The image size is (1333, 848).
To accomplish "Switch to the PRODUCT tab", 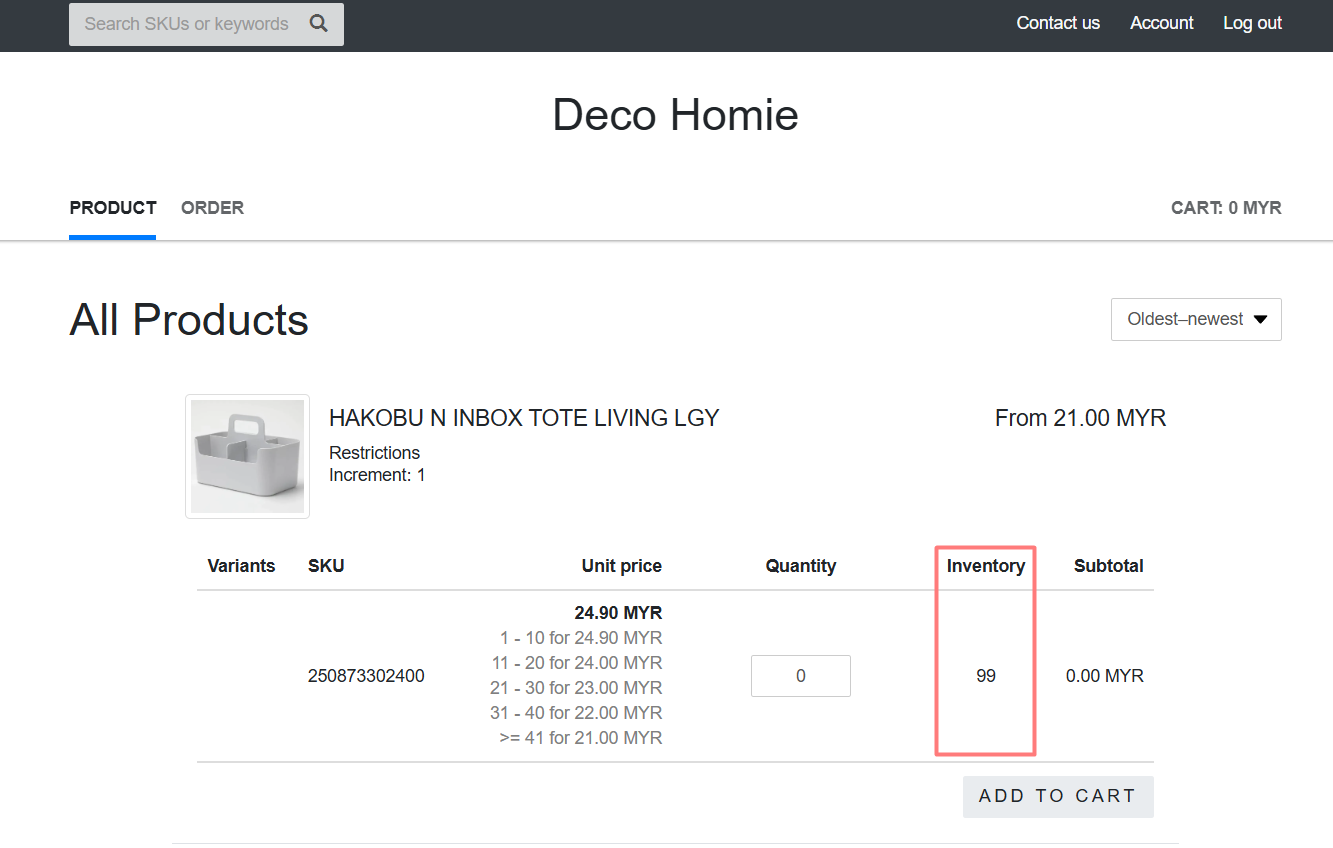I will (x=113, y=208).
